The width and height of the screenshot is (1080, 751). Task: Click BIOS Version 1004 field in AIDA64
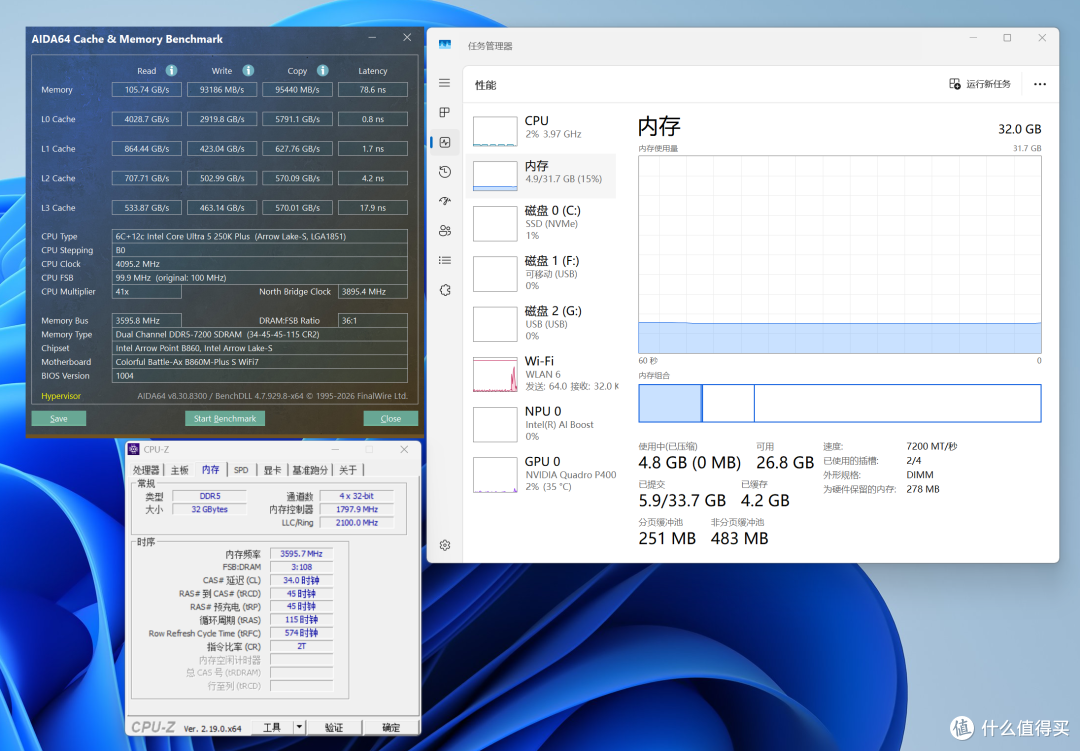coord(260,376)
